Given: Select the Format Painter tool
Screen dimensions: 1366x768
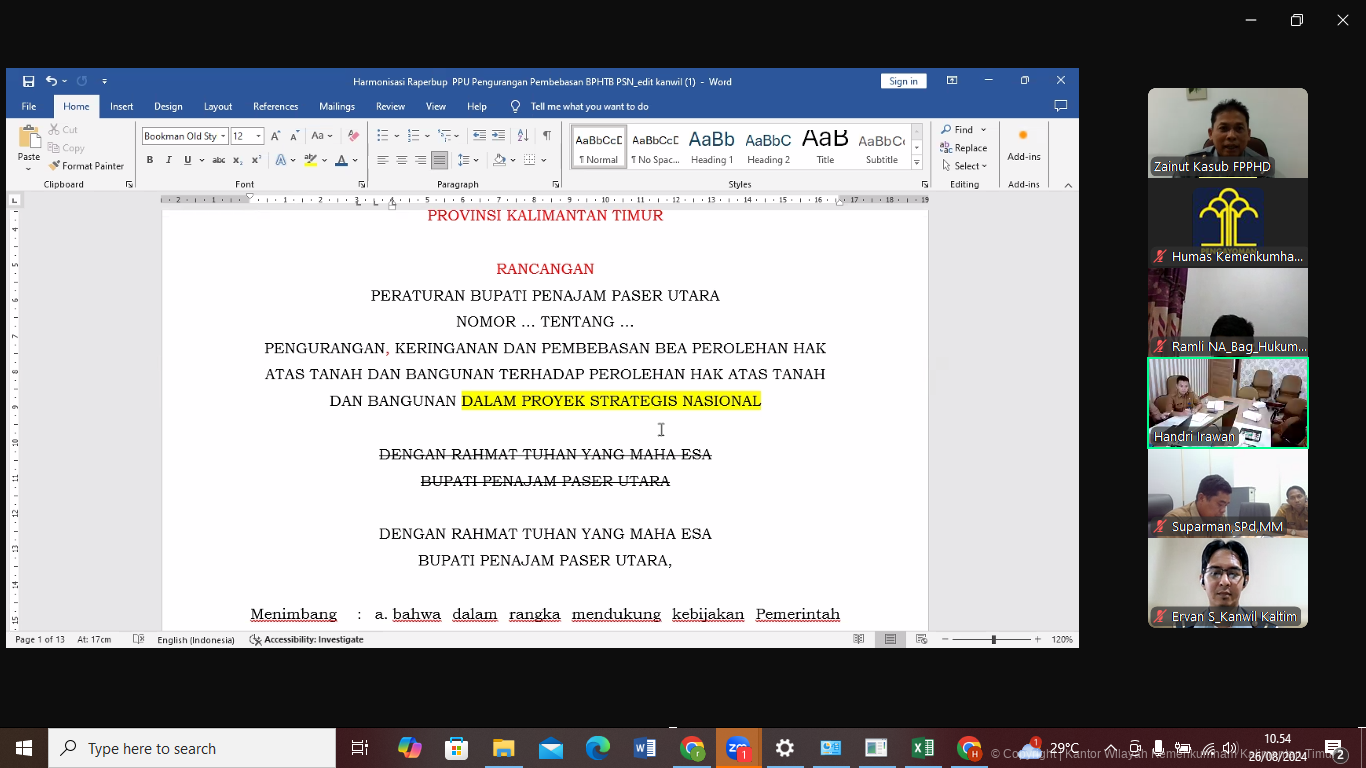Looking at the screenshot, I should click(86, 166).
